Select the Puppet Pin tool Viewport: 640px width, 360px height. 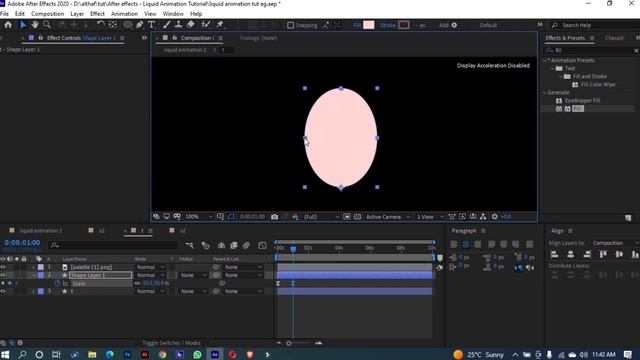tap(220, 25)
